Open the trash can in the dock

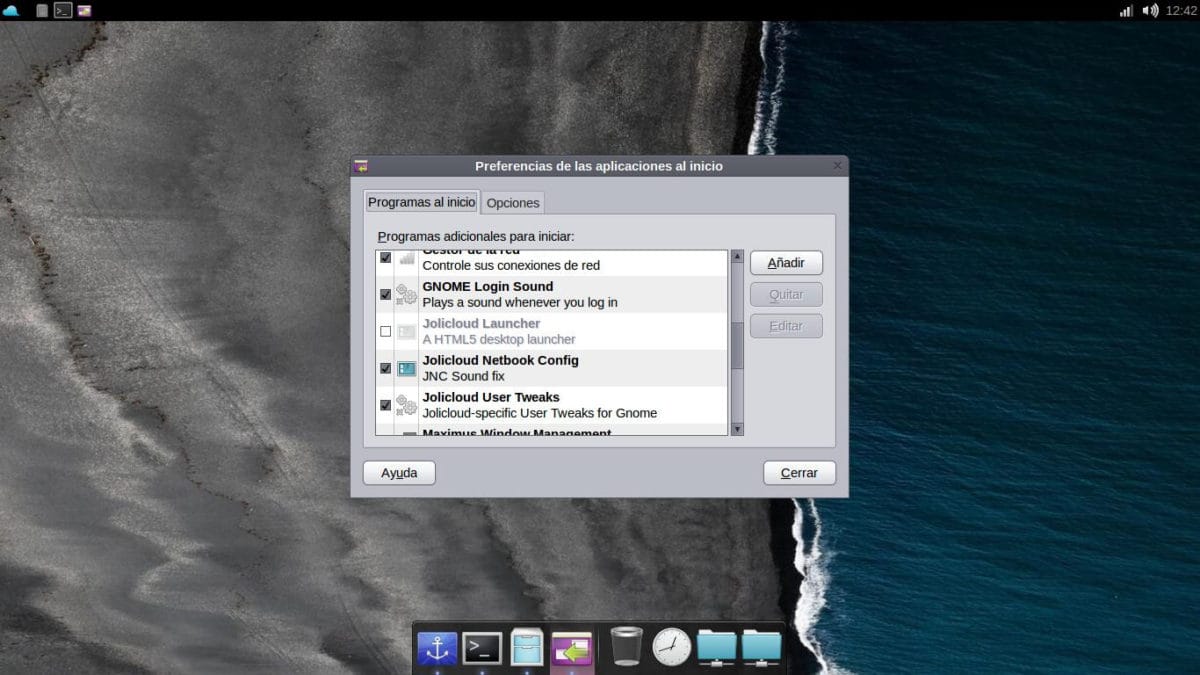point(624,648)
